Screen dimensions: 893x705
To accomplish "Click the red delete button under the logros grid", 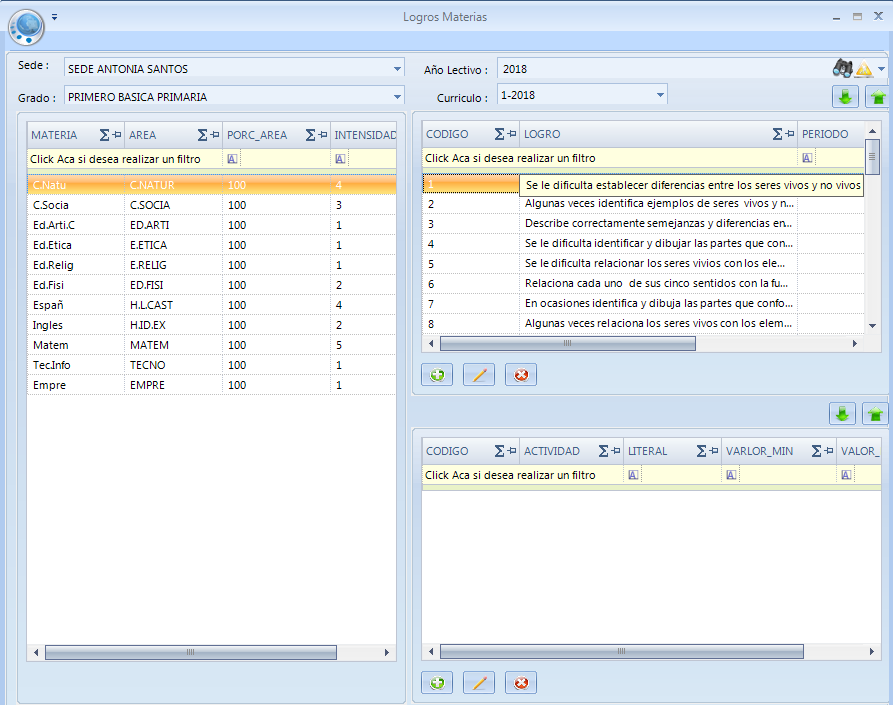I will 520,376.
